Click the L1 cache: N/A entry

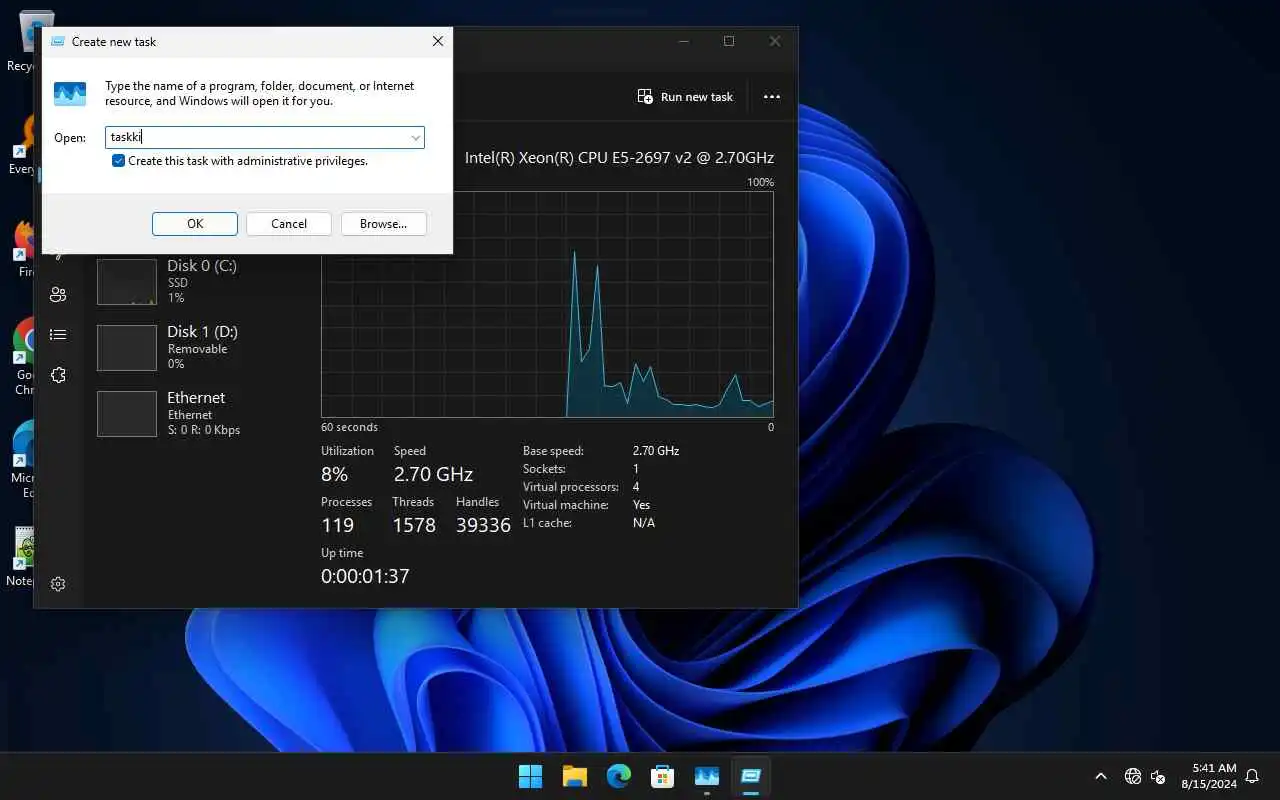coord(589,523)
